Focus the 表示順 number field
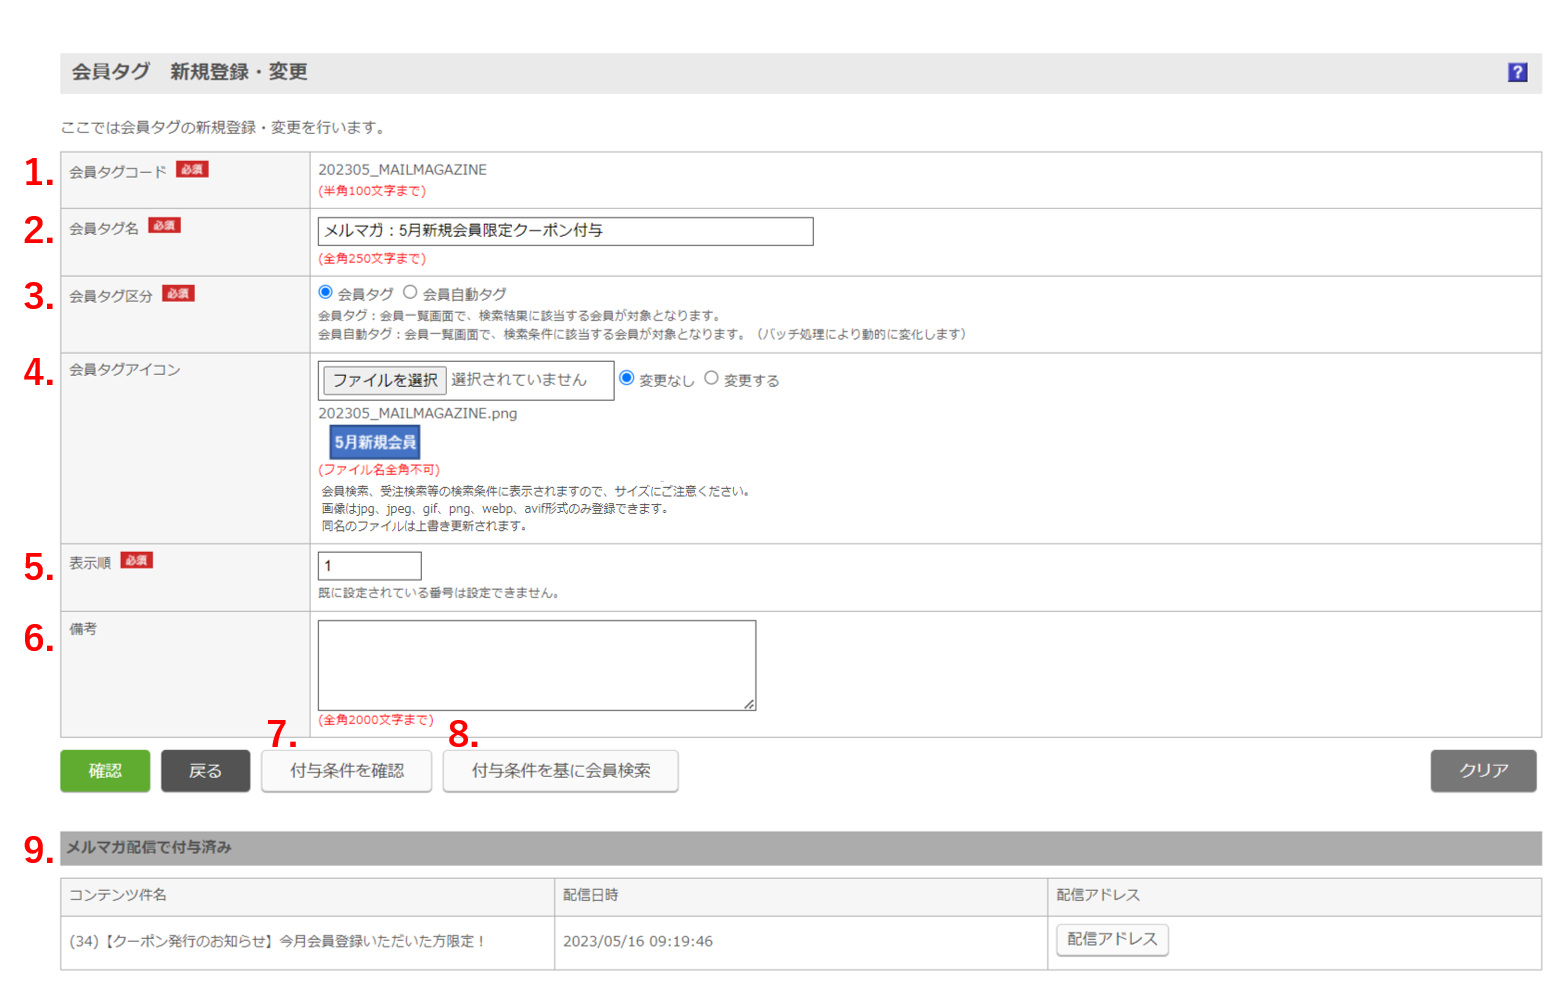Viewport: 1560px width, 982px height. (369, 566)
